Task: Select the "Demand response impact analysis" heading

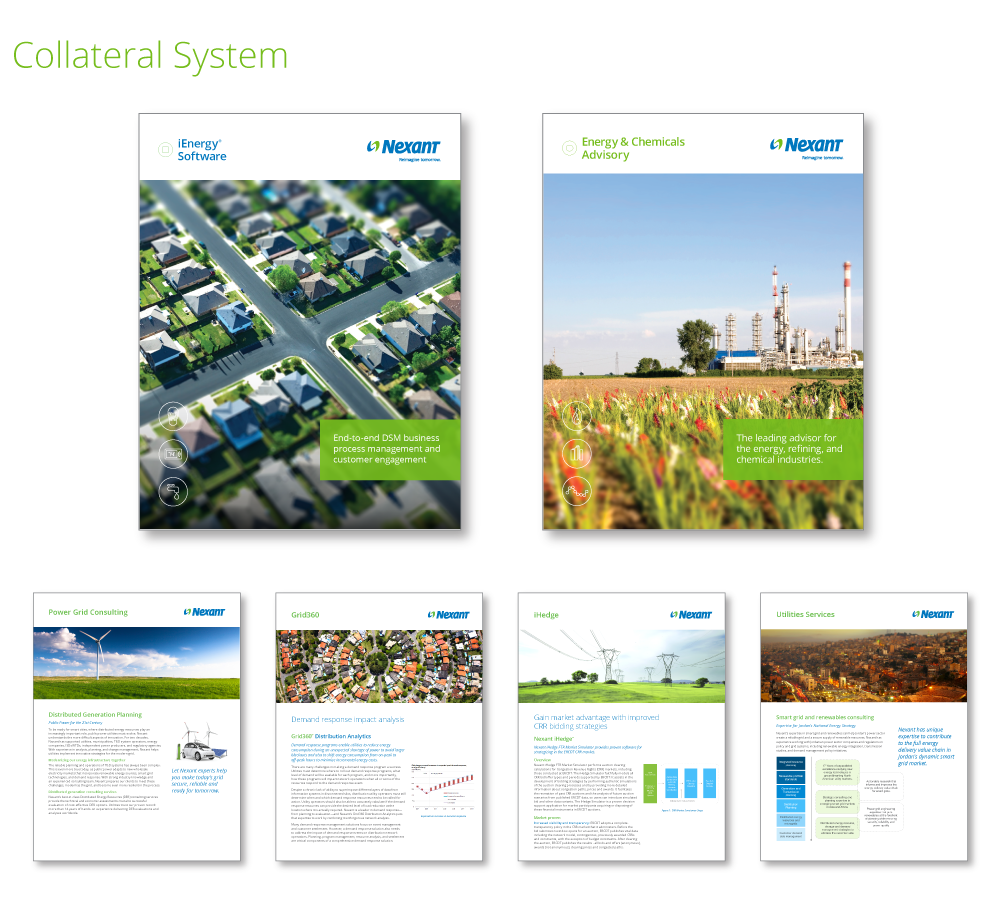Action: 348,720
